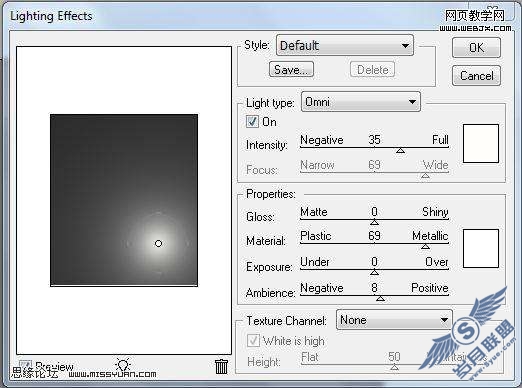The image size is (522, 388).
Task: Click the Cancel button
Action: [x=476, y=76]
